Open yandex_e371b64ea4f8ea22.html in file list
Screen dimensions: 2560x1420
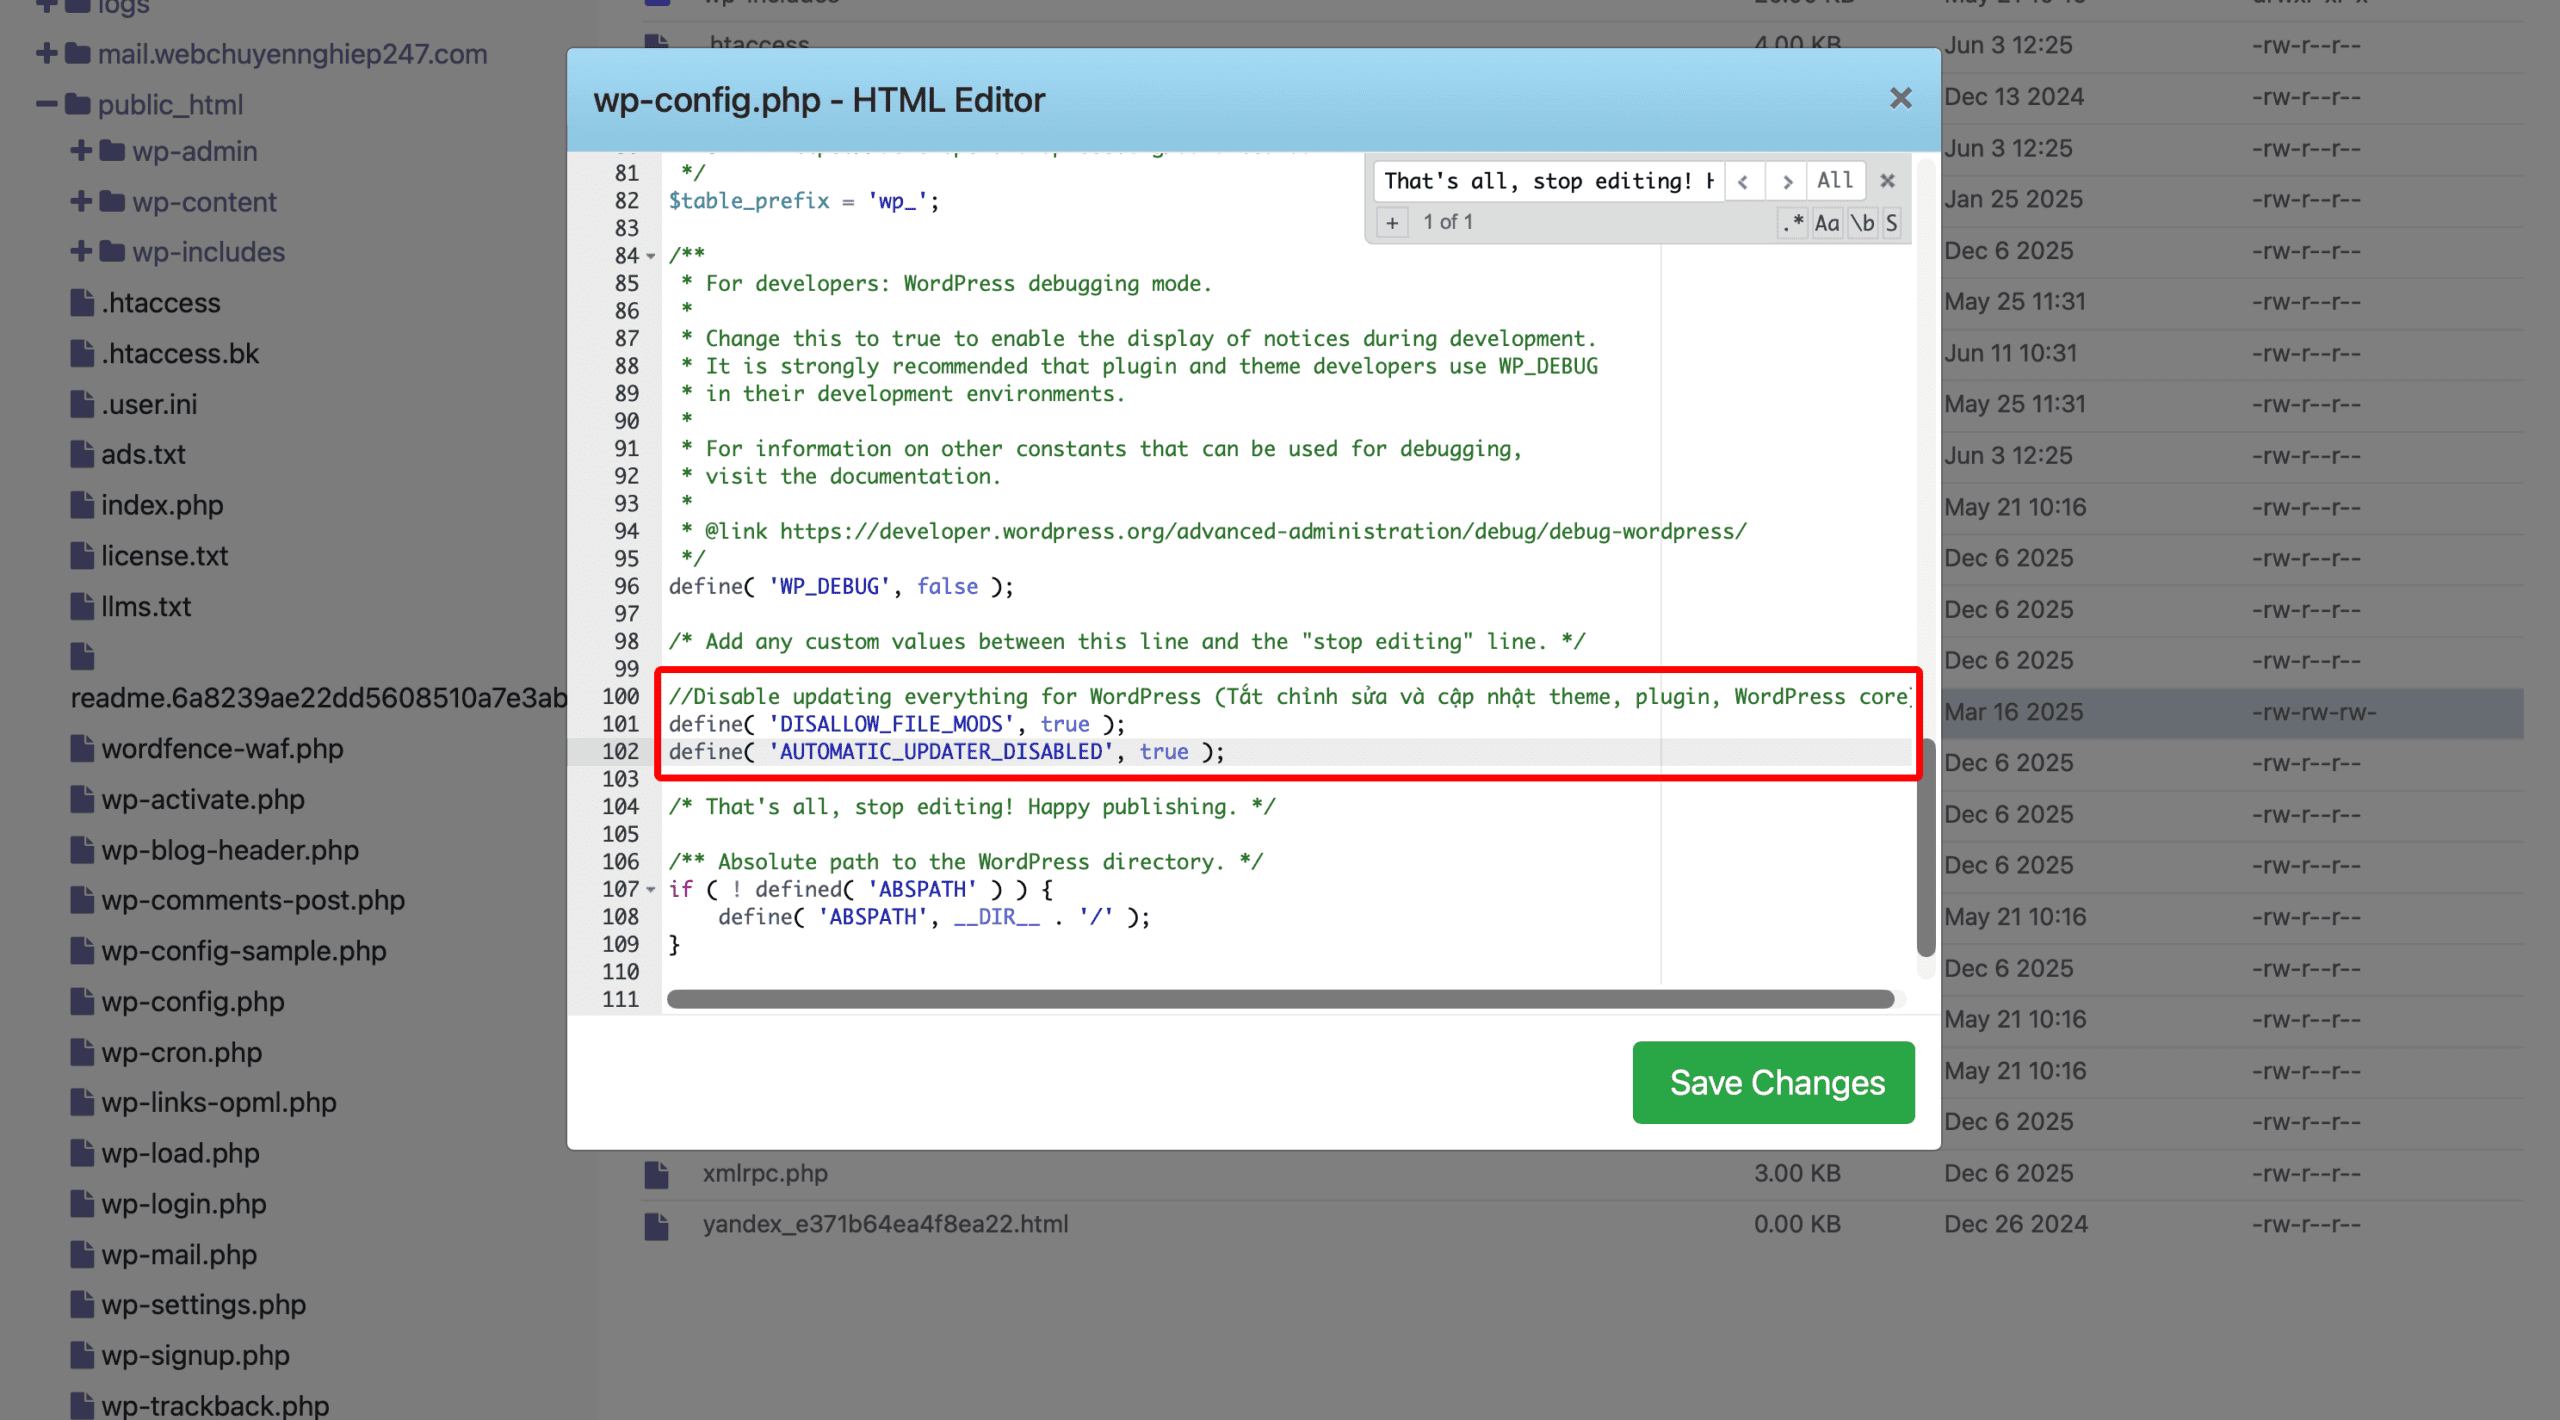click(x=885, y=1224)
